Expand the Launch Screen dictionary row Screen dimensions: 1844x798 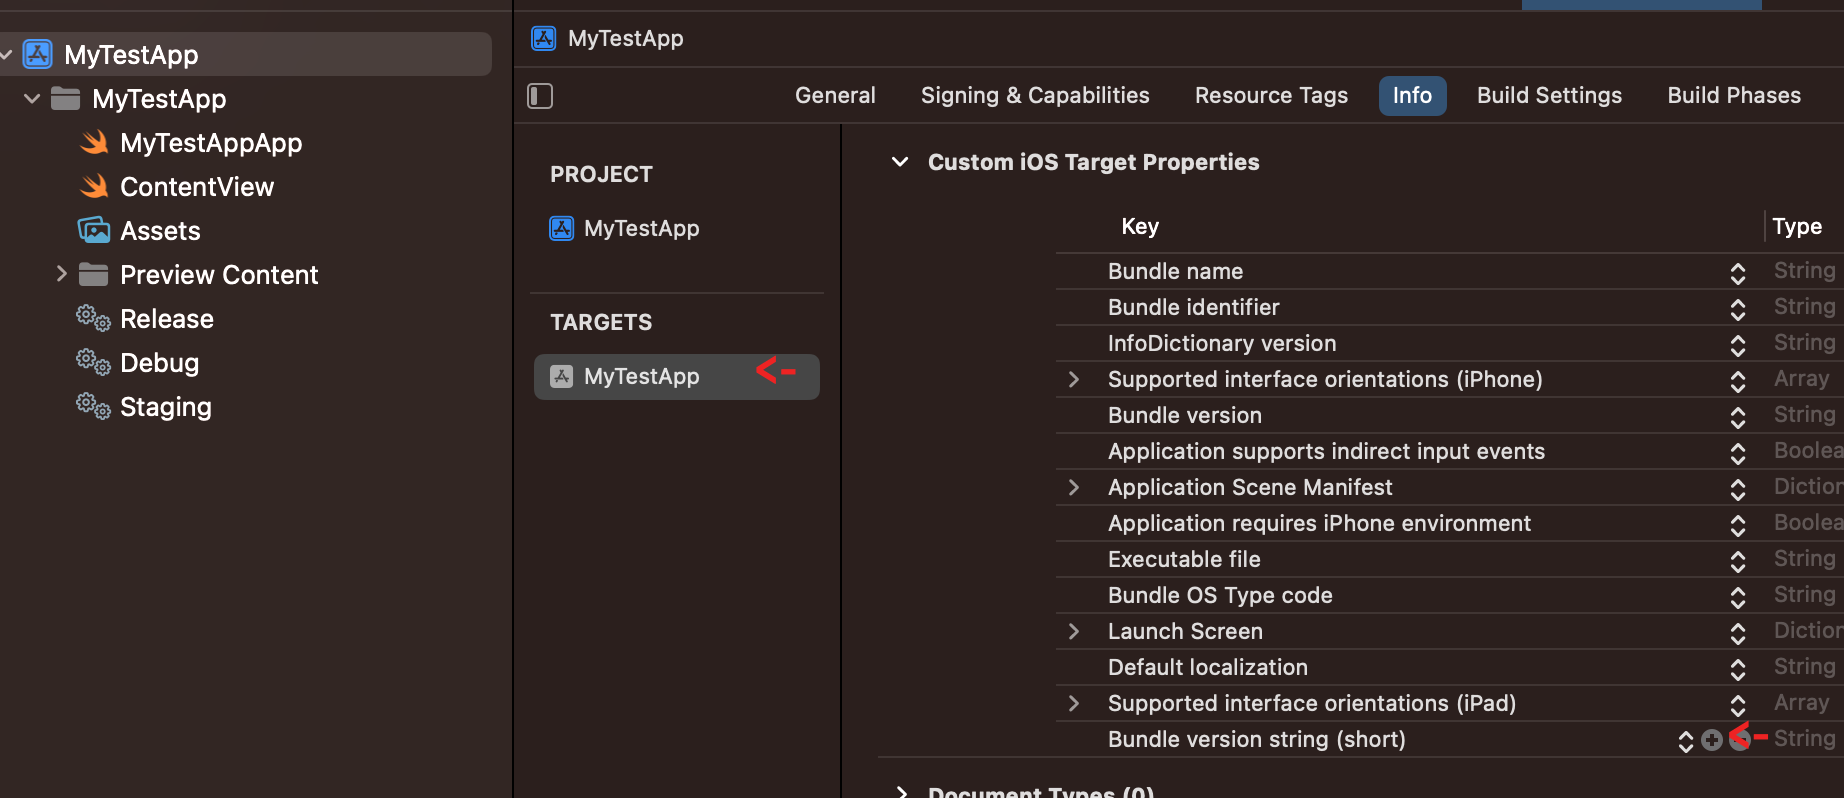pyautogui.click(x=1074, y=632)
